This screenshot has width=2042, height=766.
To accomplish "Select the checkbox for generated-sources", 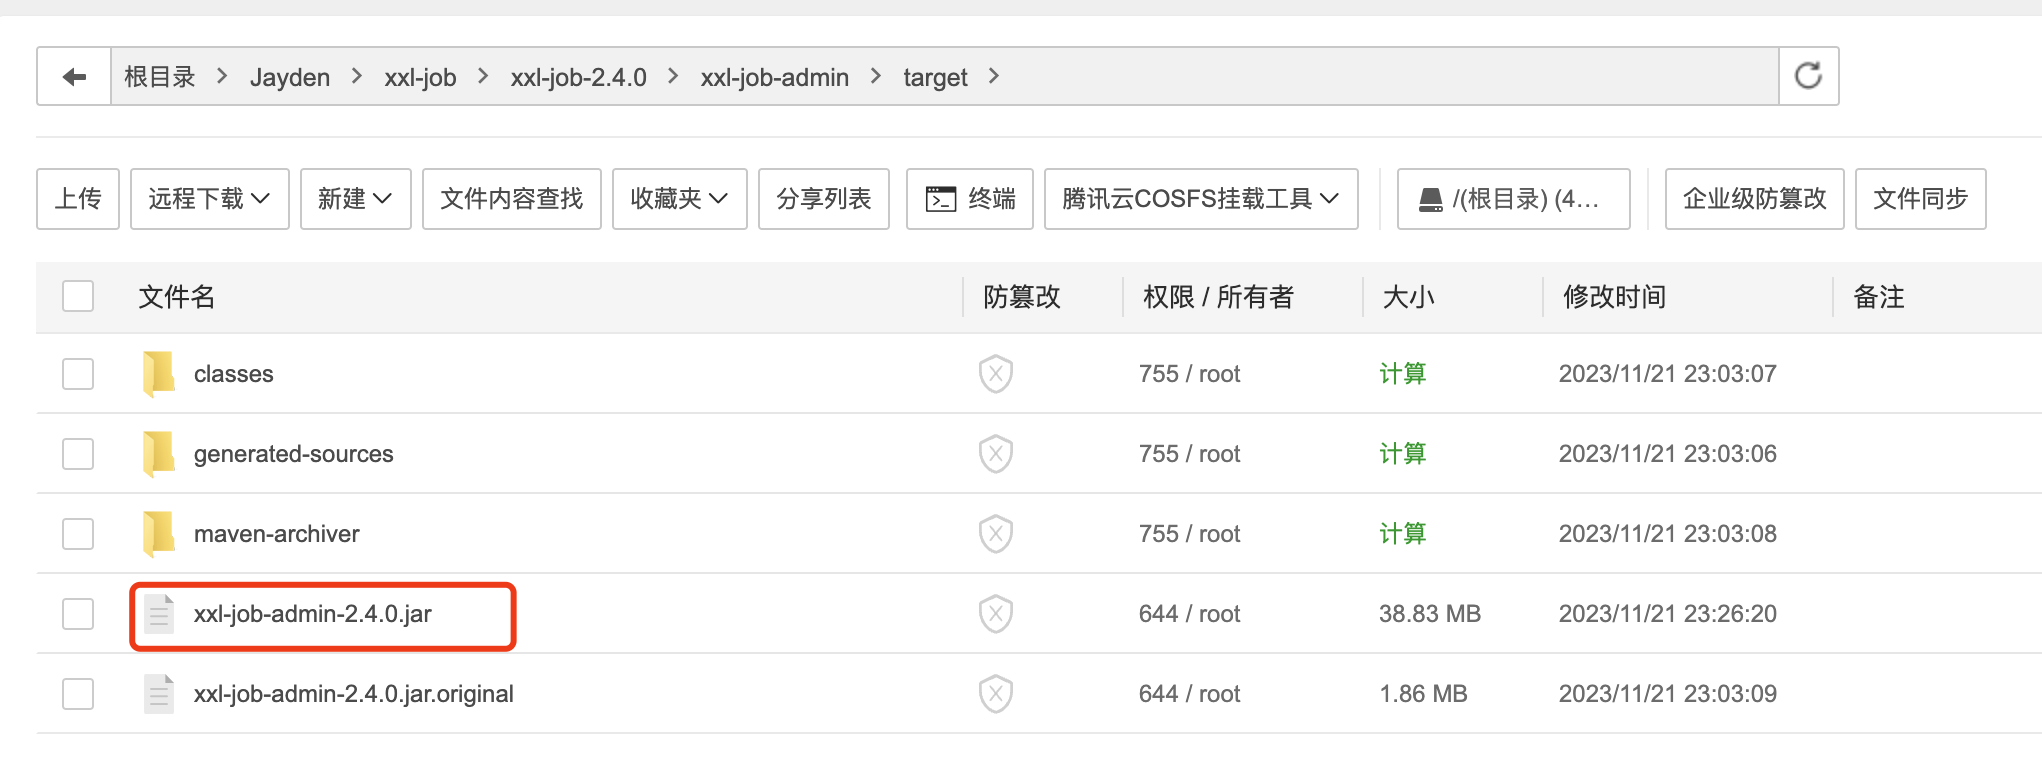I will point(77,453).
